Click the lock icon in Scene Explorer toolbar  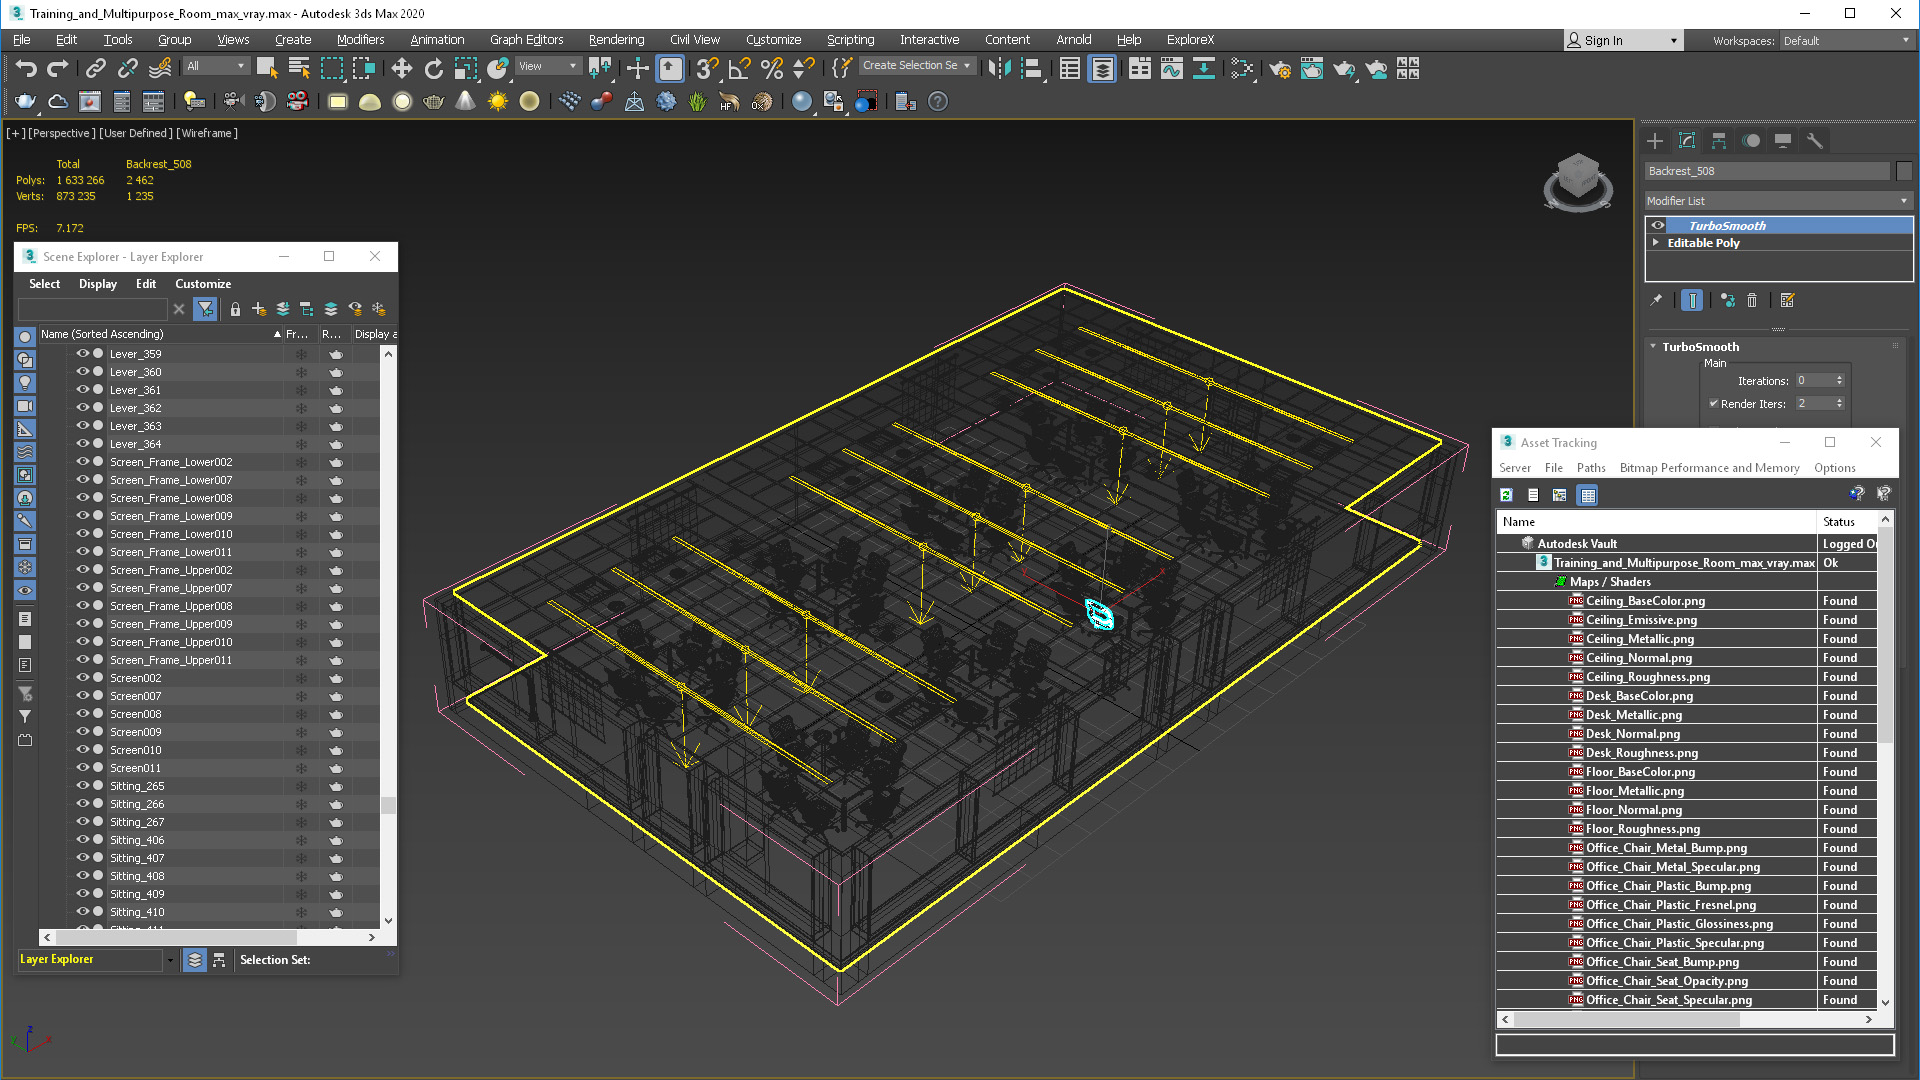(x=235, y=309)
